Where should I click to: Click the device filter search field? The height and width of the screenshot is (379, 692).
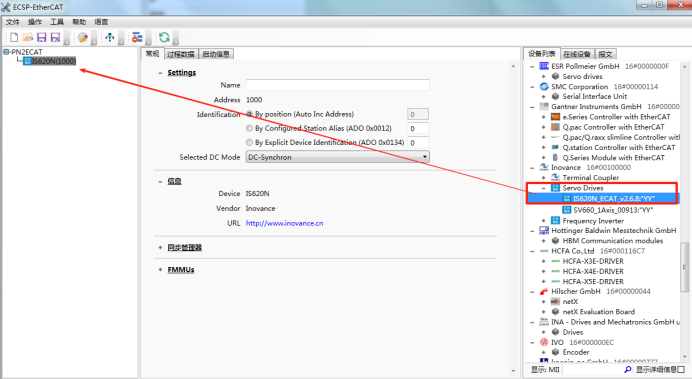(x=592, y=369)
